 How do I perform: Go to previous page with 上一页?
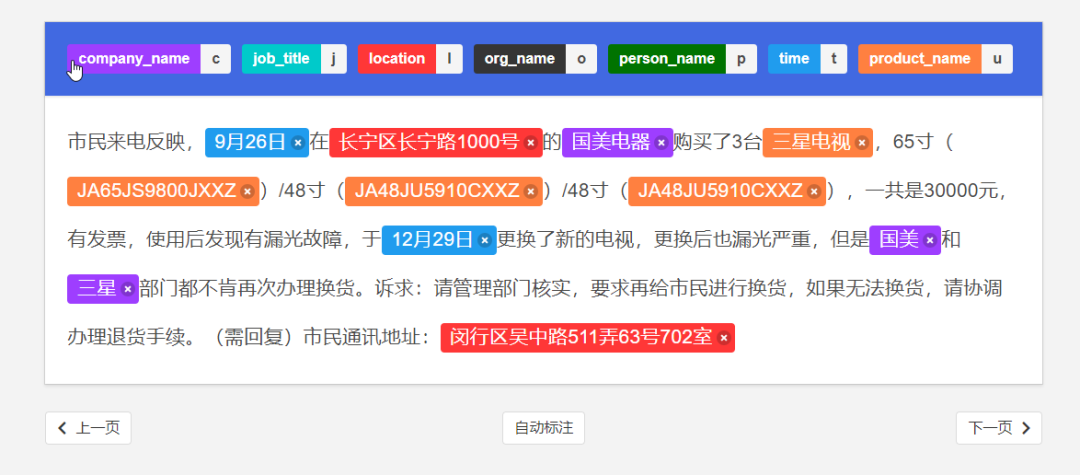(88, 428)
